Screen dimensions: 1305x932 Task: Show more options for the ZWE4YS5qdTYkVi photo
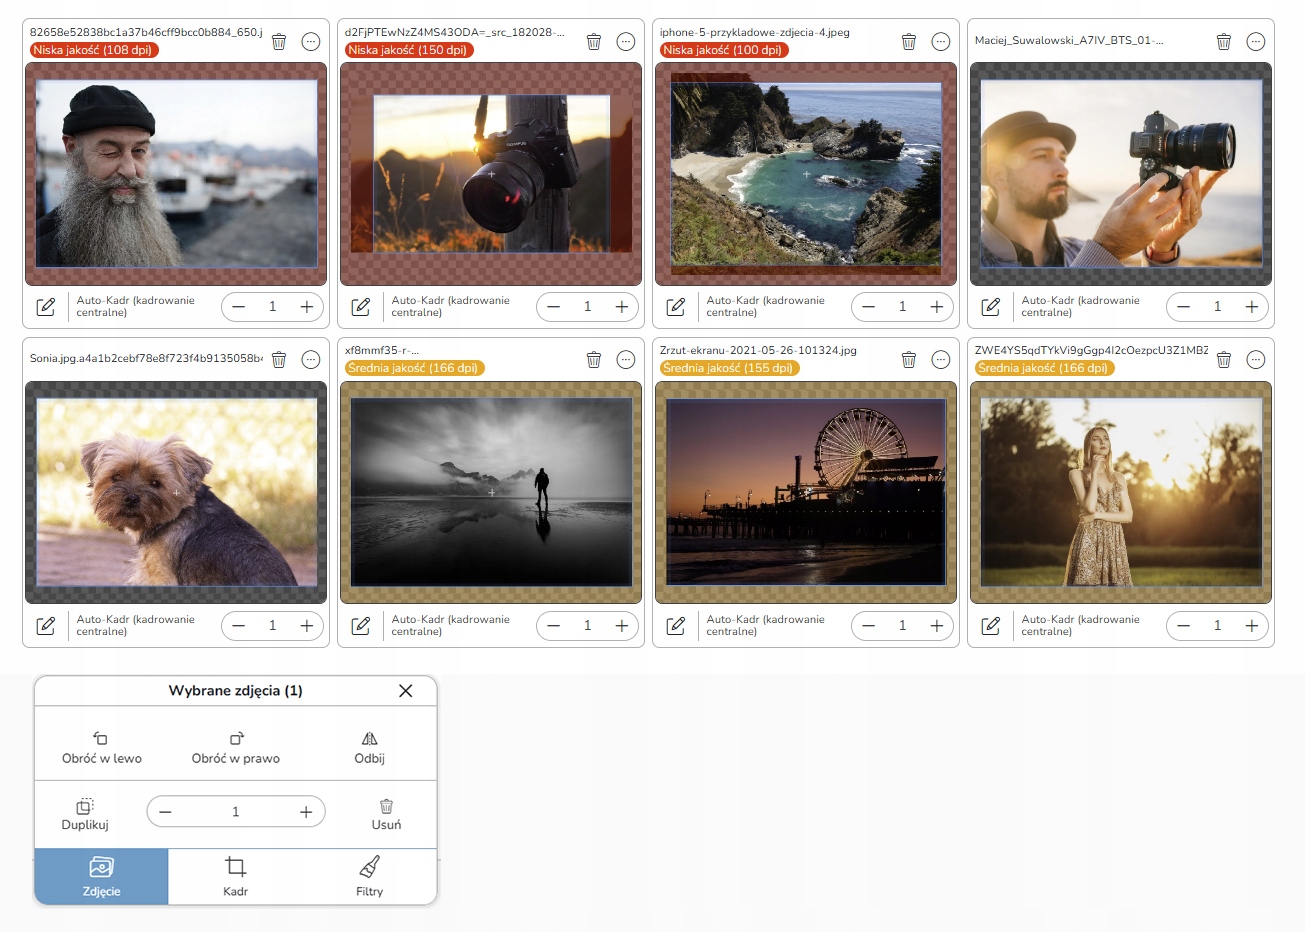pyautogui.click(x=1256, y=359)
